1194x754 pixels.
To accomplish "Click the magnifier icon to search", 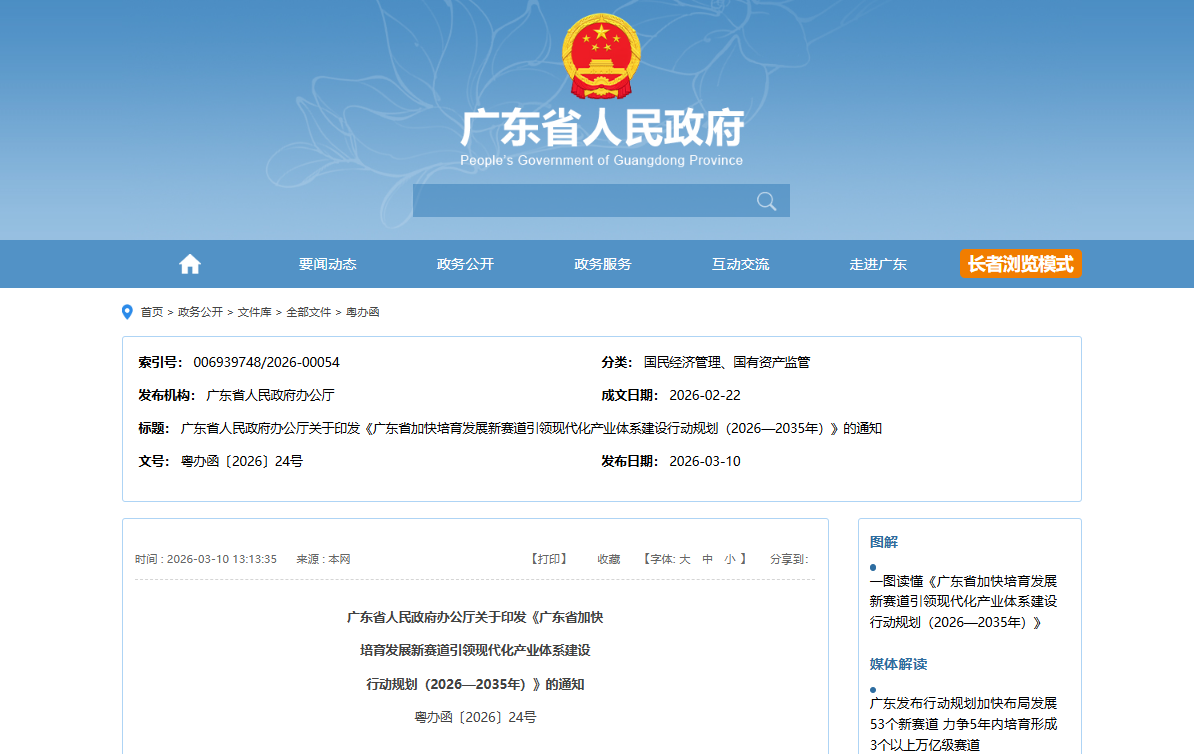I will click(766, 200).
